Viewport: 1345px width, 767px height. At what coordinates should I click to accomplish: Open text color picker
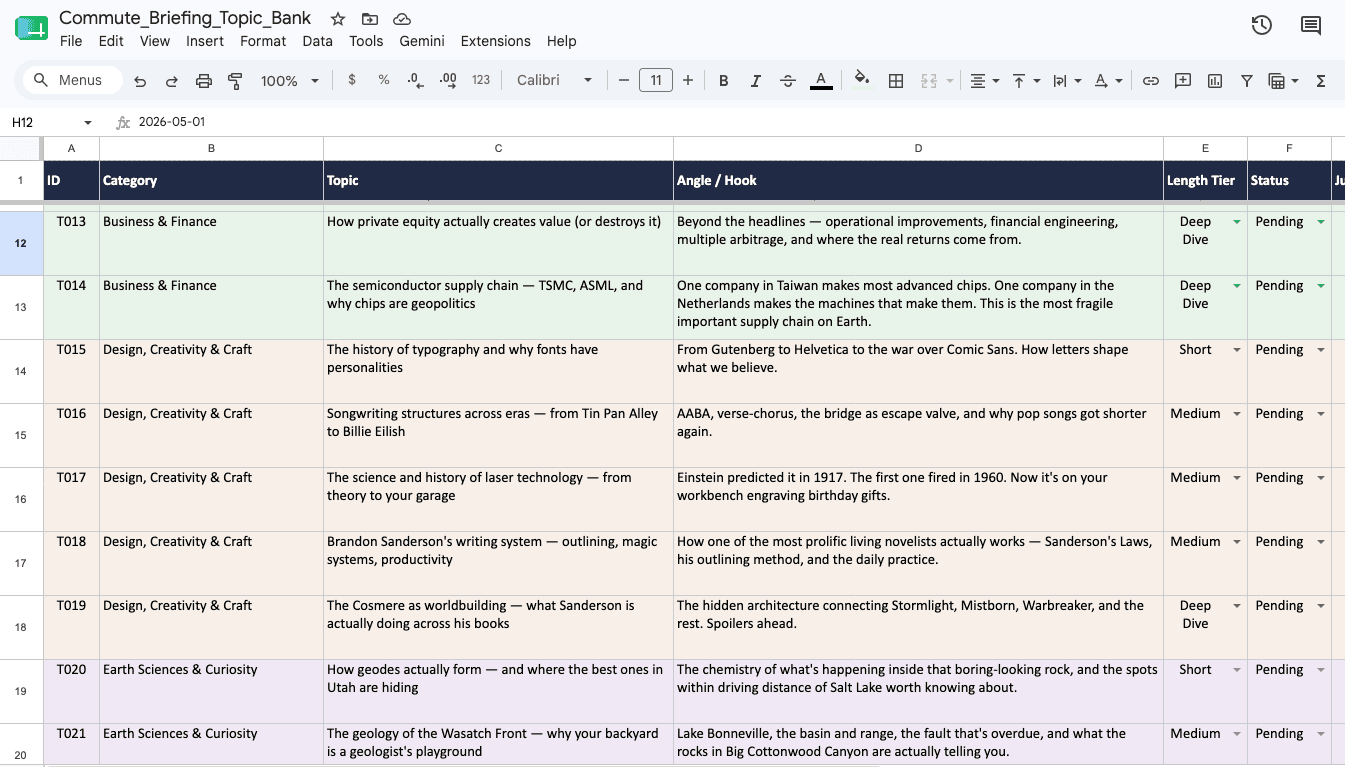[821, 81]
